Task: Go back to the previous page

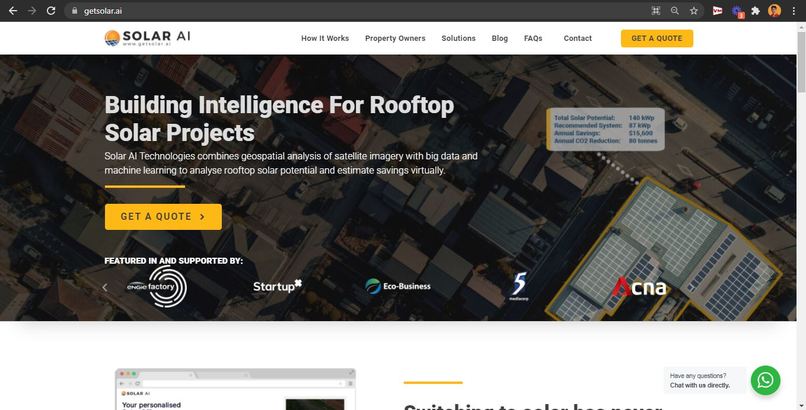Action: point(13,11)
